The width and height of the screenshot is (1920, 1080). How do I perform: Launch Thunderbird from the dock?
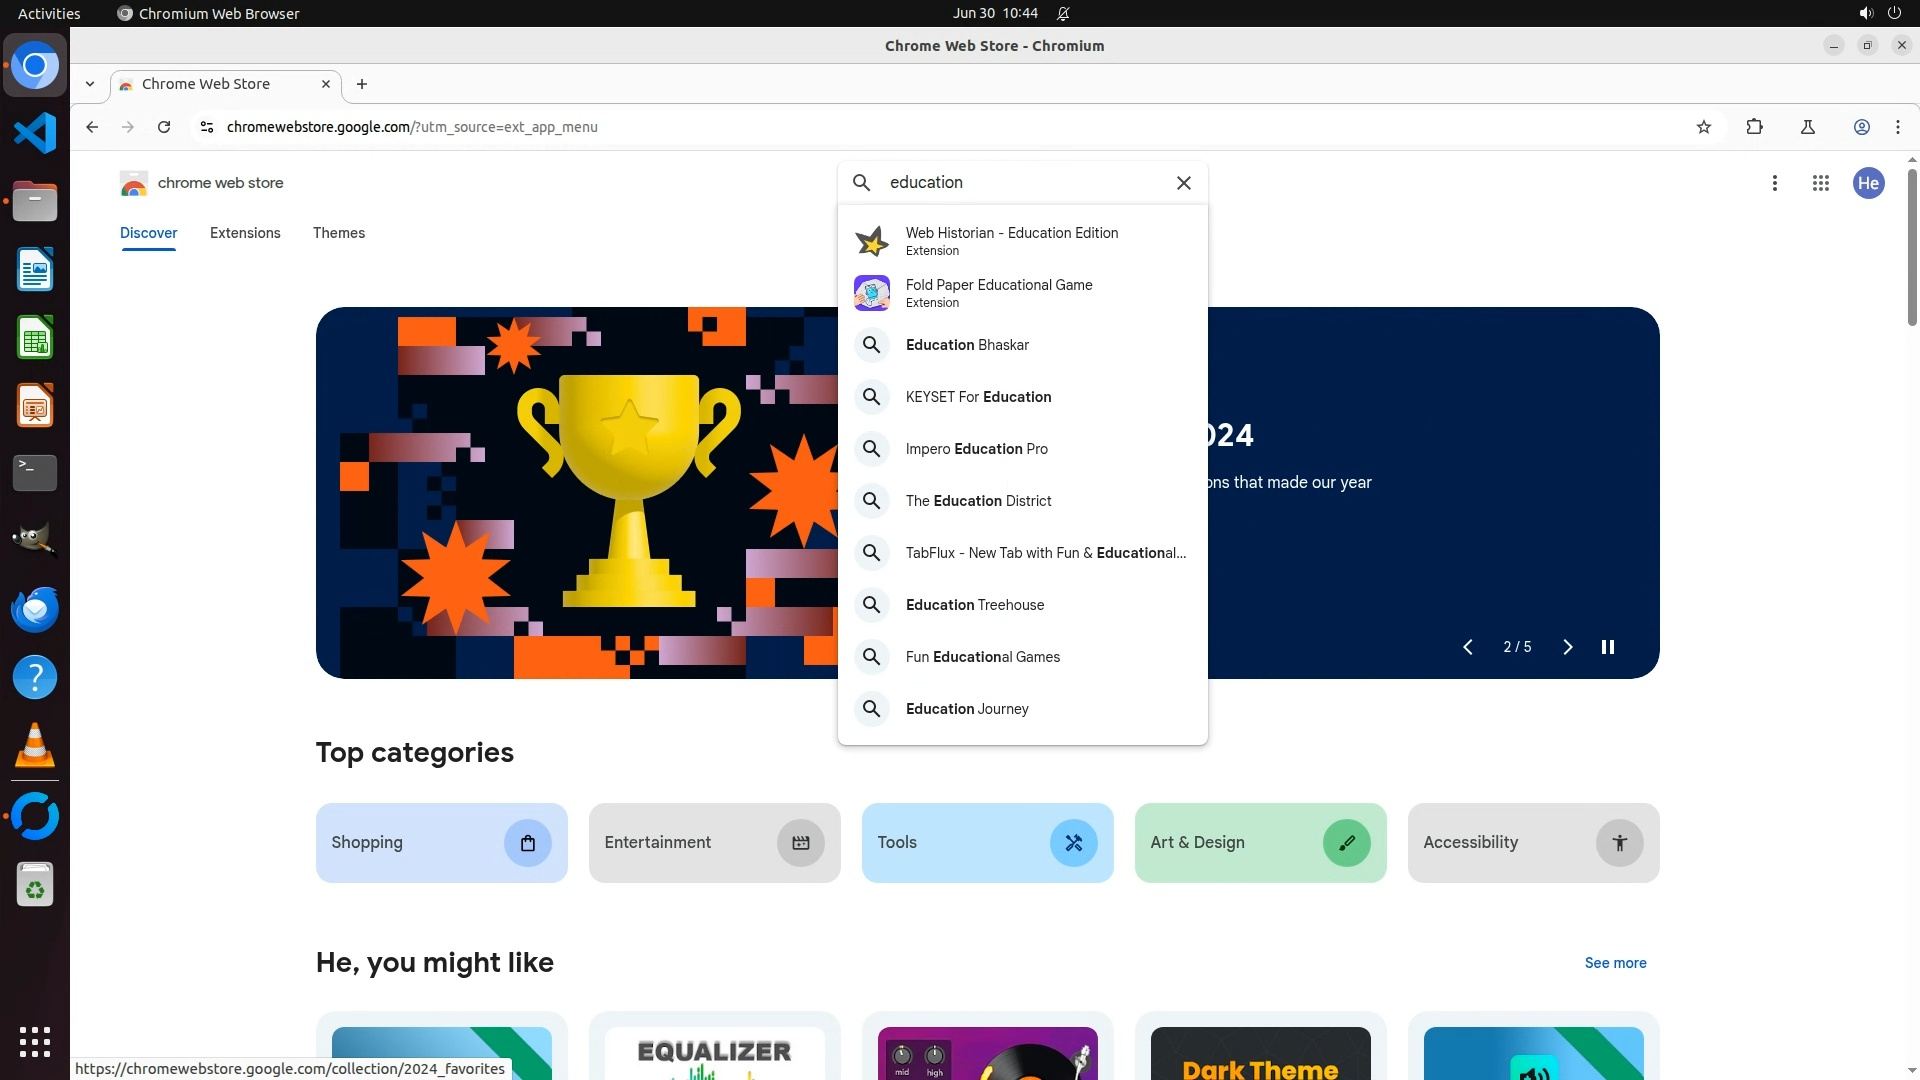(x=35, y=609)
